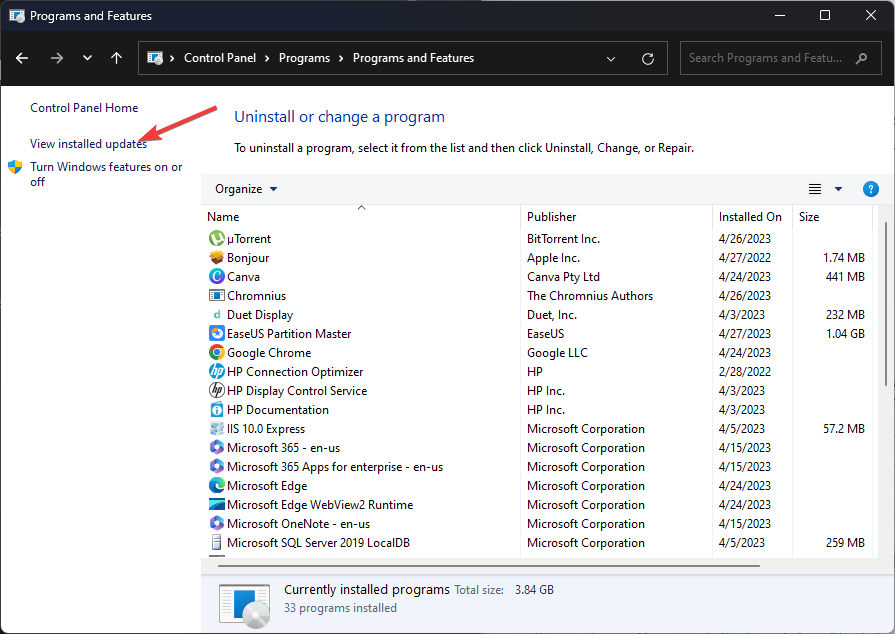The width and height of the screenshot is (895, 634).
Task: Click the change view icon
Action: (x=815, y=189)
